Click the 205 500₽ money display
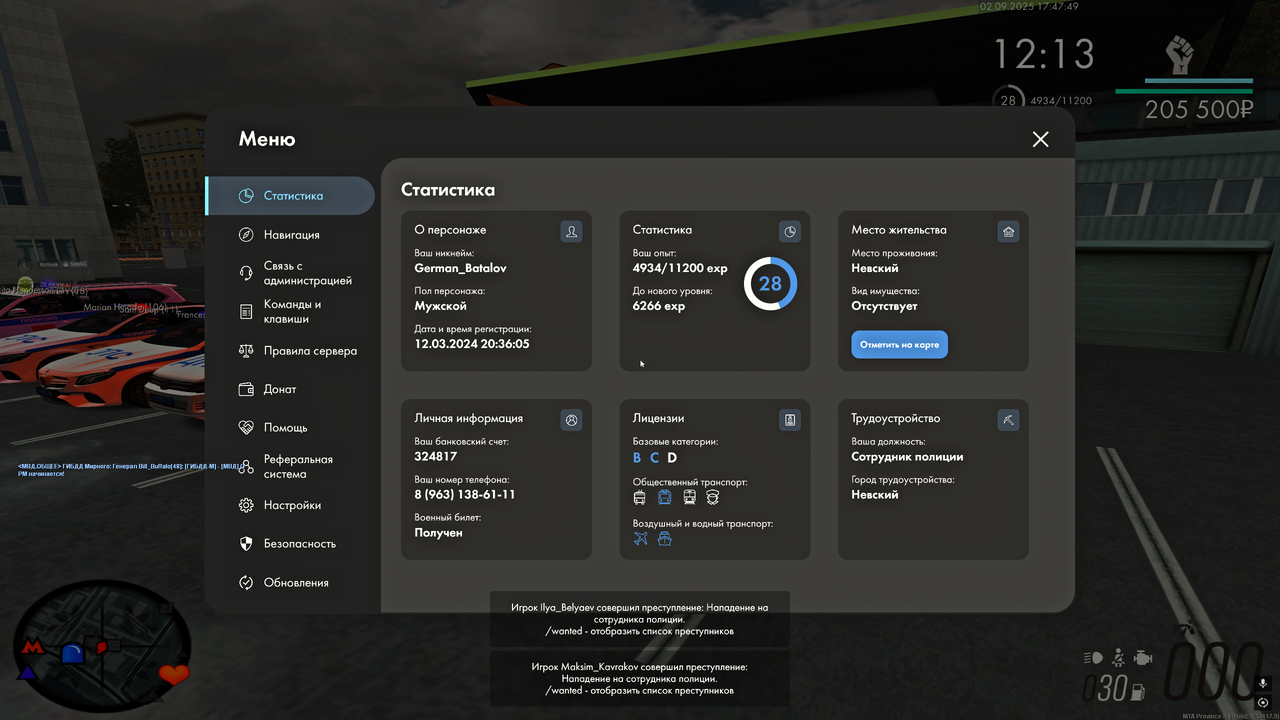 tap(1199, 110)
